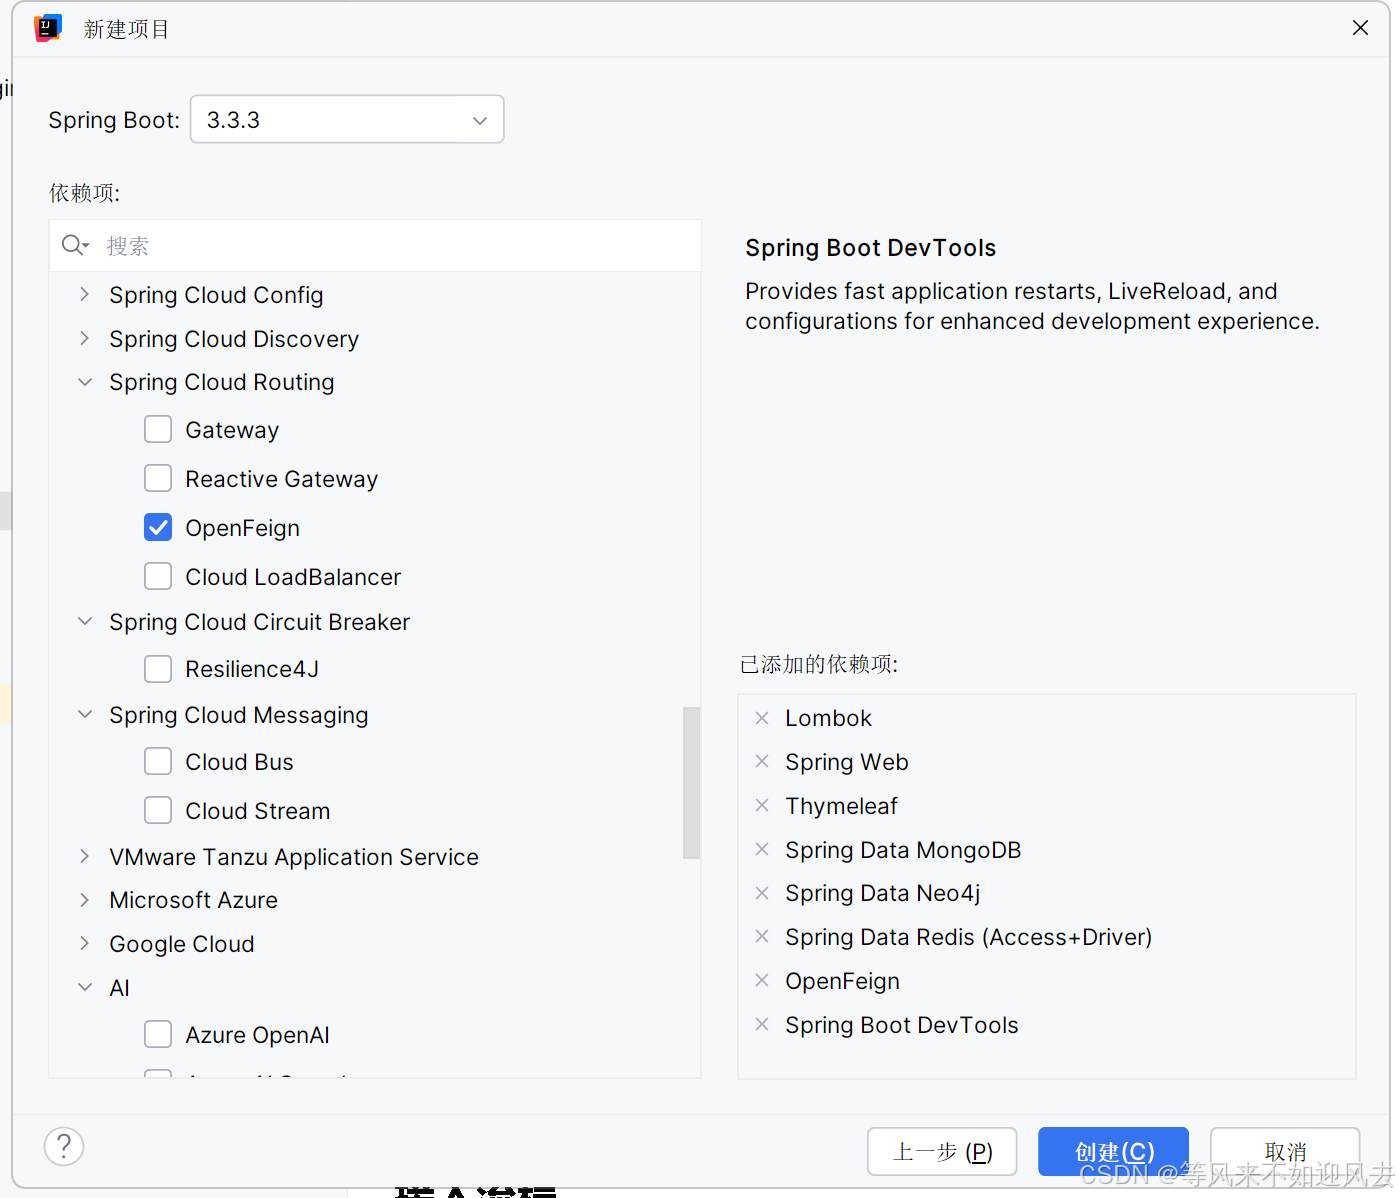Open the help question mark button
Image resolution: width=1399 pixels, height=1198 pixels.
(x=64, y=1146)
